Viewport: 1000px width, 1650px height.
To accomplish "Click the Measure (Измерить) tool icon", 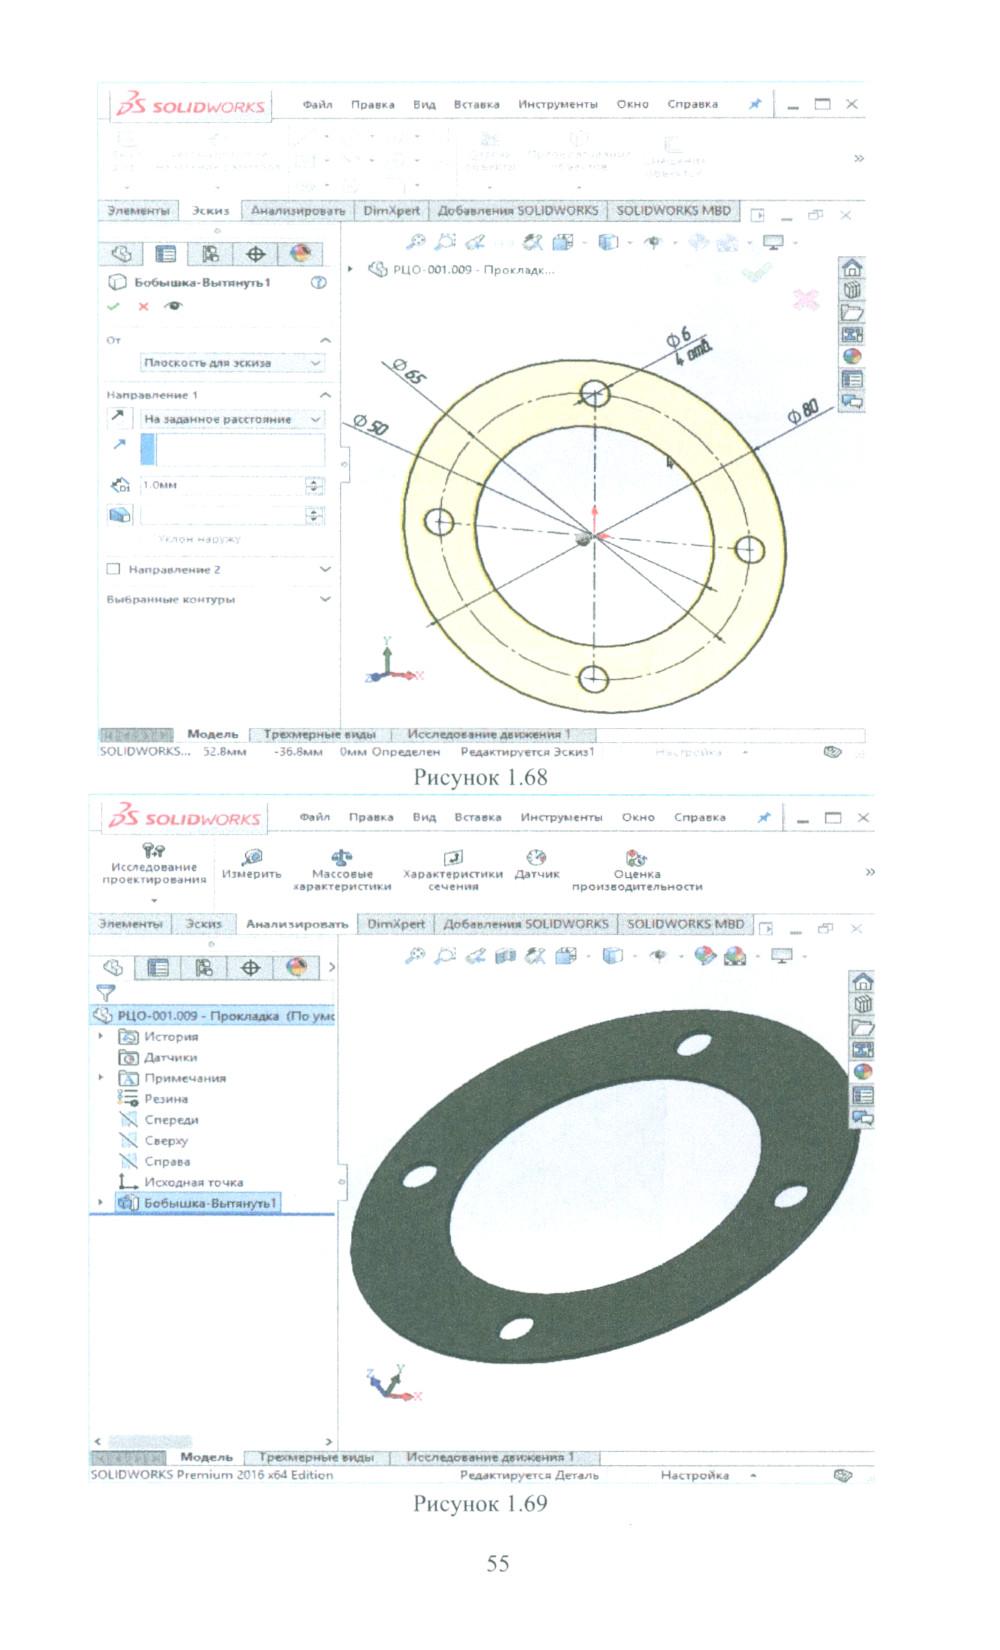I will 252,858.
